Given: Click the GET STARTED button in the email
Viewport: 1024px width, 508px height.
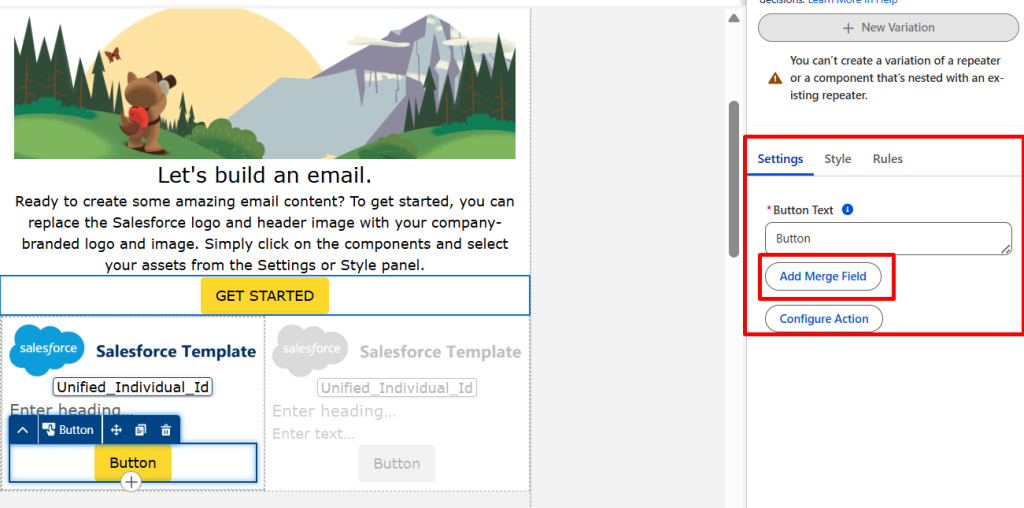Looking at the screenshot, I should [264, 296].
